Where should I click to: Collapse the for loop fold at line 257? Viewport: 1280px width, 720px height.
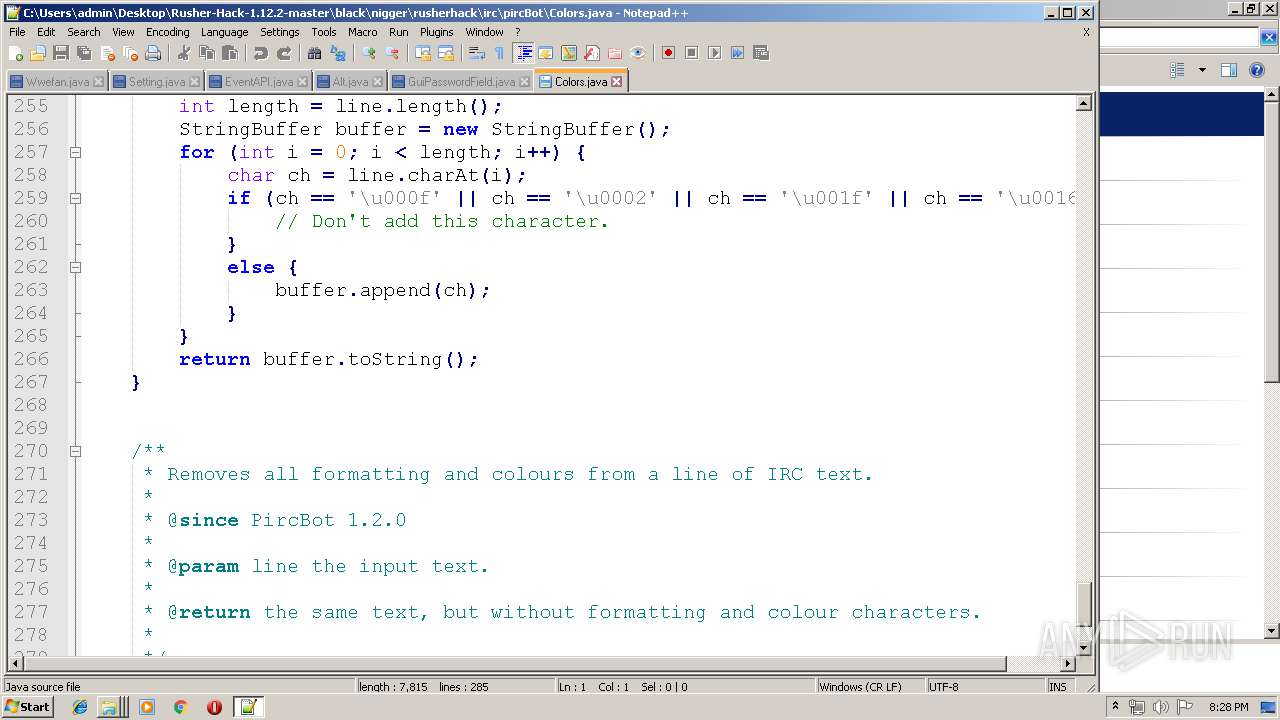pyautogui.click(x=75, y=153)
